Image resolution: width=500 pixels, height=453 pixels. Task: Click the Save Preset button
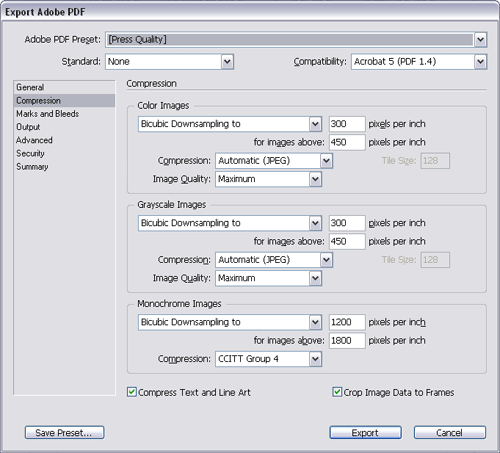[x=64, y=433]
